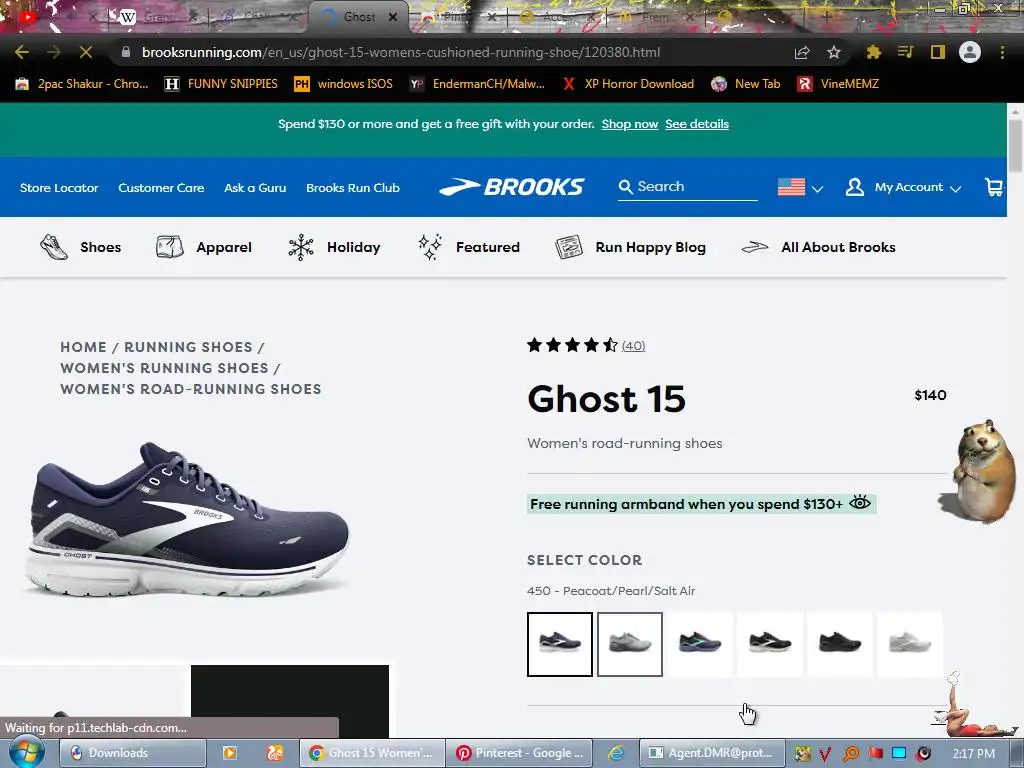Click the page vertical scrollbar thumb

click(1016, 145)
